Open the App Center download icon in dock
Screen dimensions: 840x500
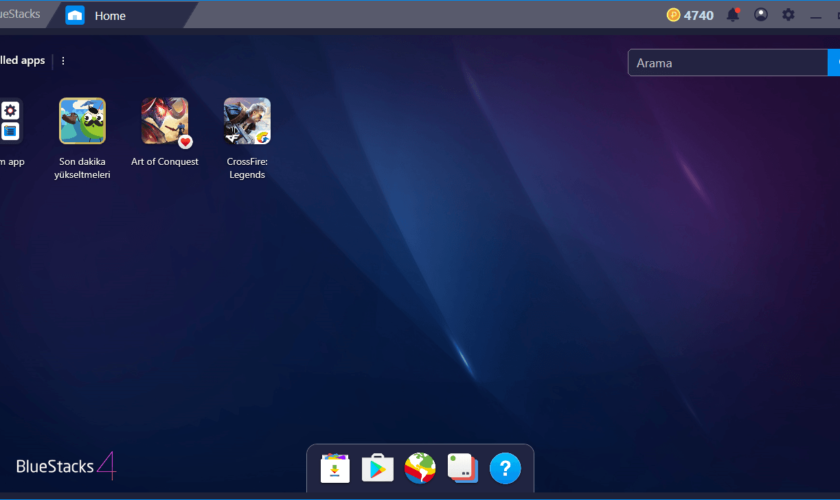(335, 468)
